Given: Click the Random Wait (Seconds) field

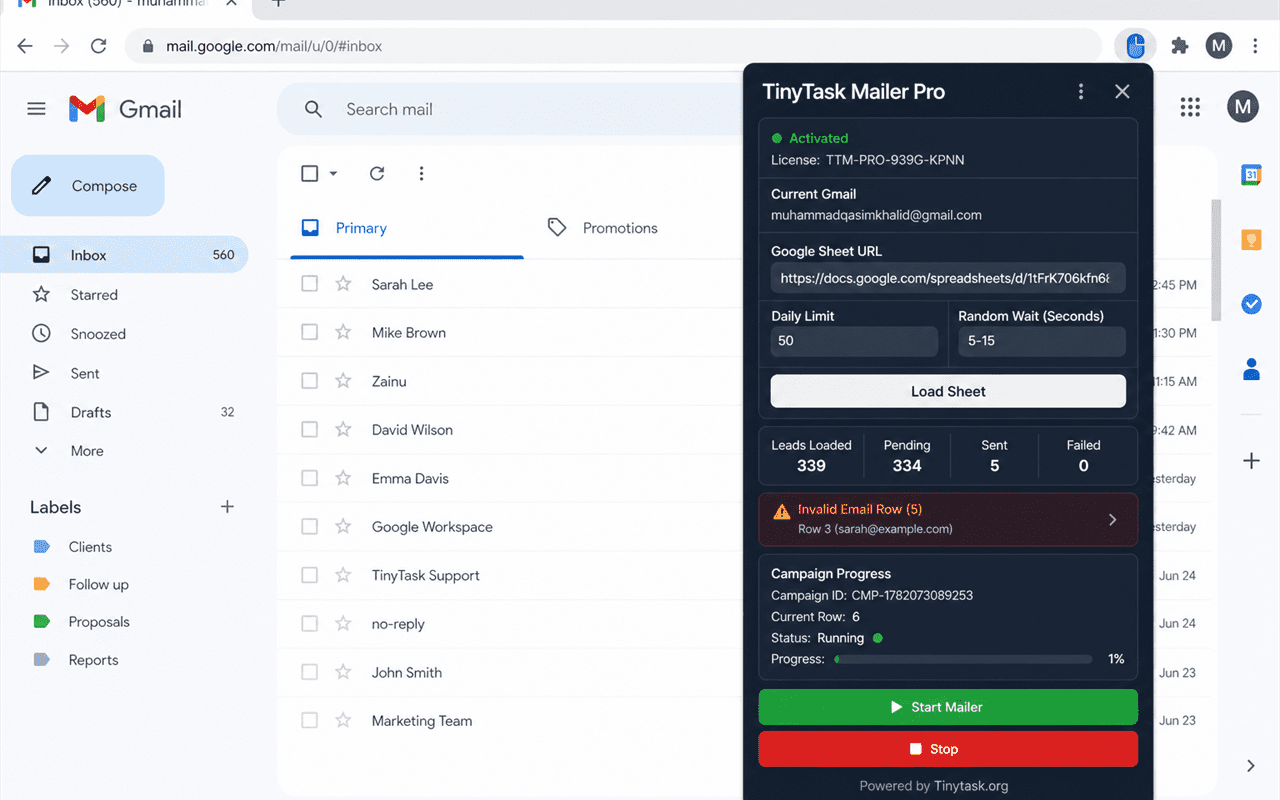Looking at the screenshot, I should pos(1042,341).
